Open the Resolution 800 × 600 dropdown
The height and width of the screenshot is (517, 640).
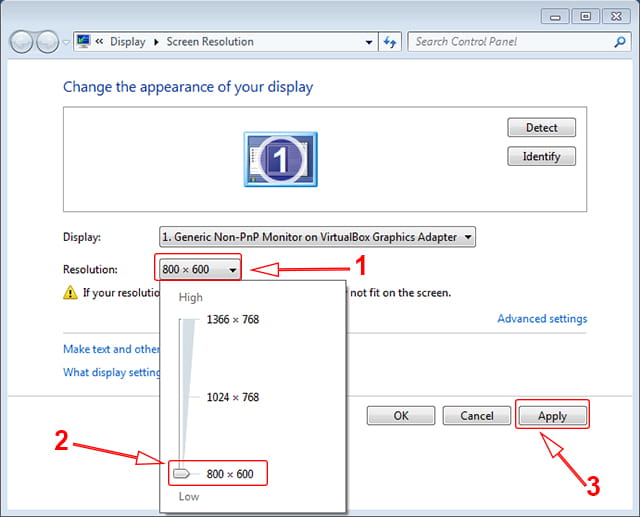[199, 269]
